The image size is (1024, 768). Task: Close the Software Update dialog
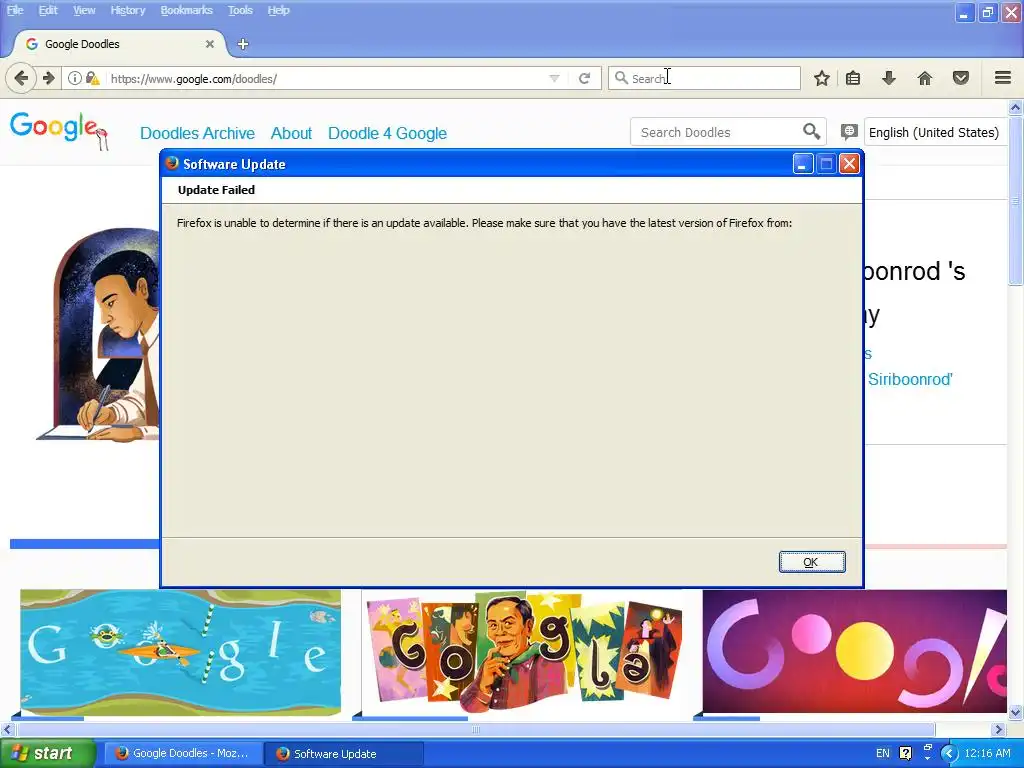click(849, 164)
